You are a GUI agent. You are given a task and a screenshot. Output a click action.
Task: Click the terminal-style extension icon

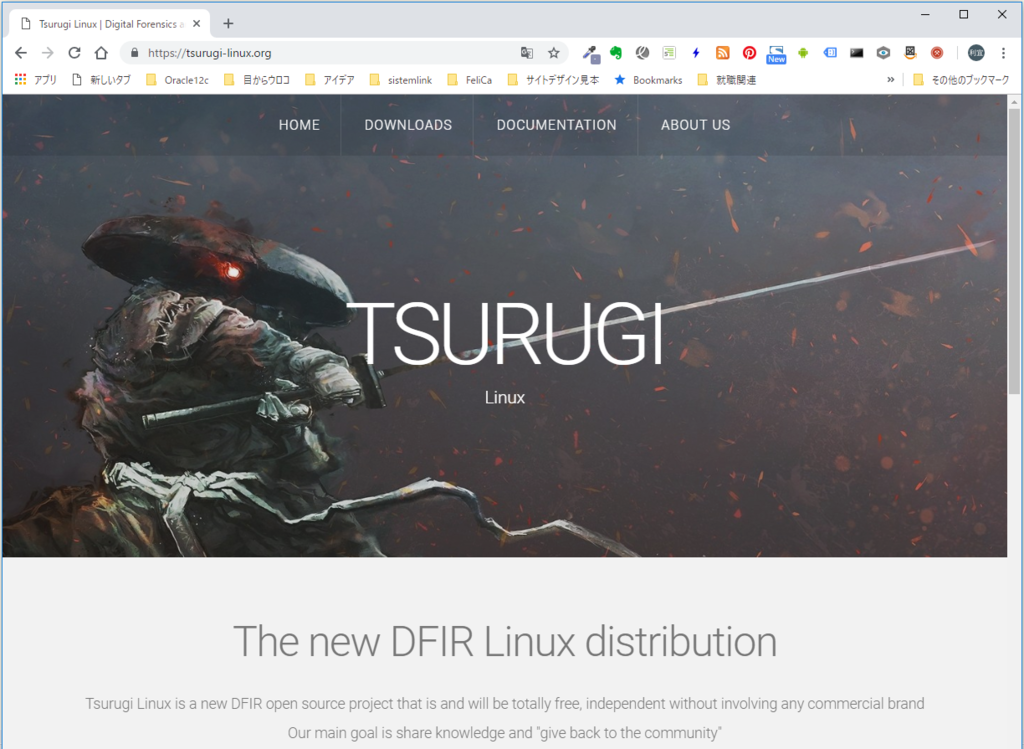855,53
